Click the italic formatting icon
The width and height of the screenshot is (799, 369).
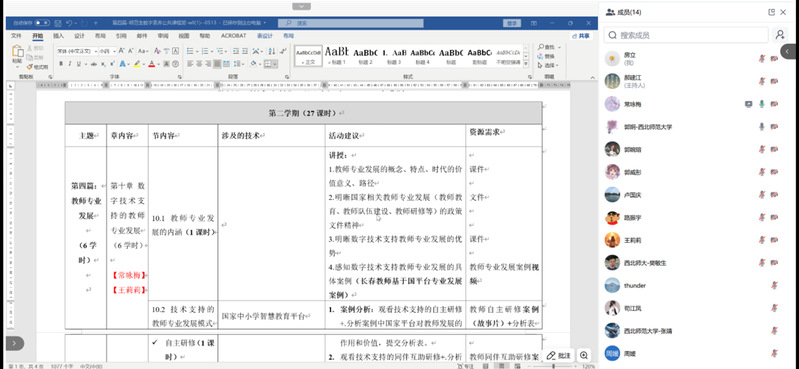[70, 64]
